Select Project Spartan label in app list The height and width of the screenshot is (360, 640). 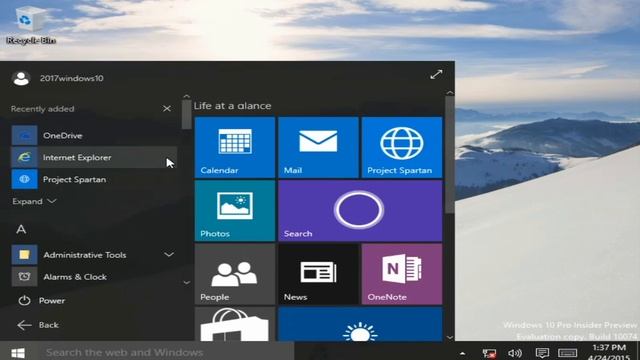click(x=74, y=180)
